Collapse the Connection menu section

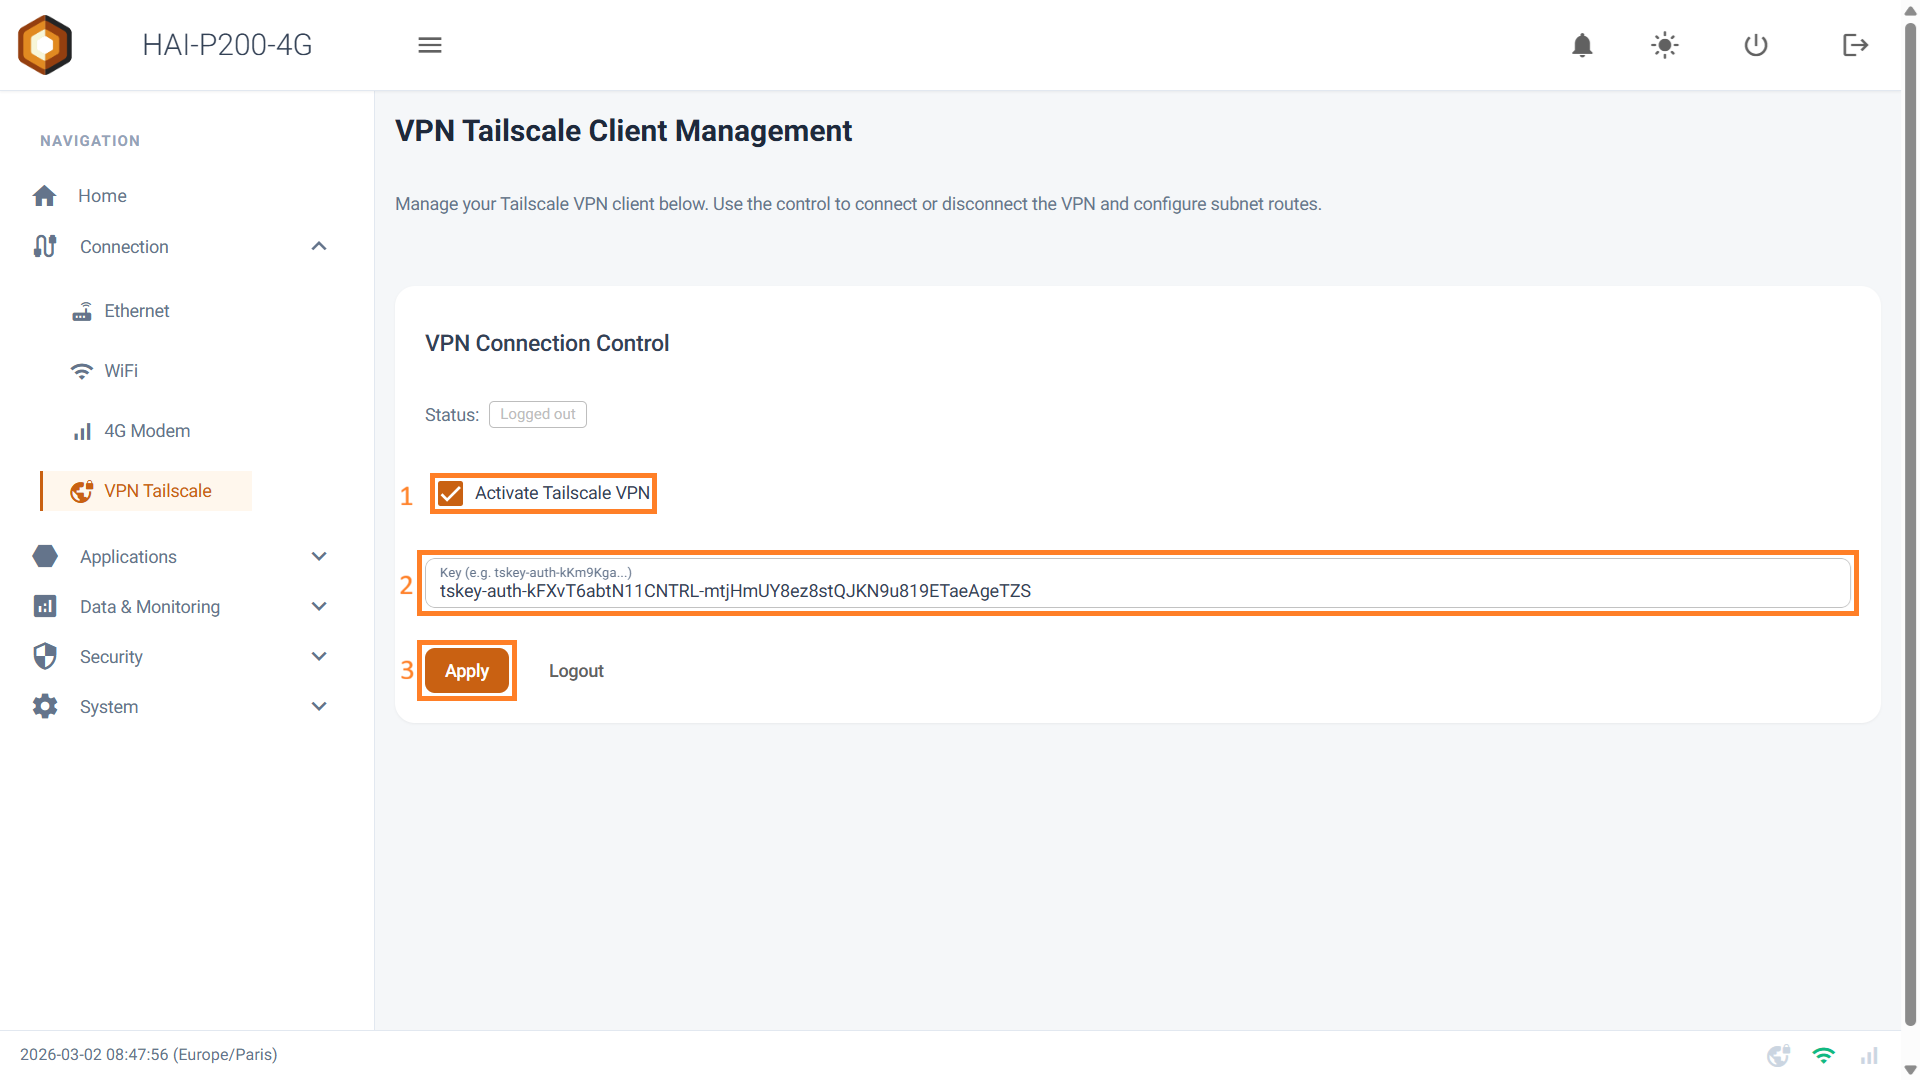tap(319, 247)
